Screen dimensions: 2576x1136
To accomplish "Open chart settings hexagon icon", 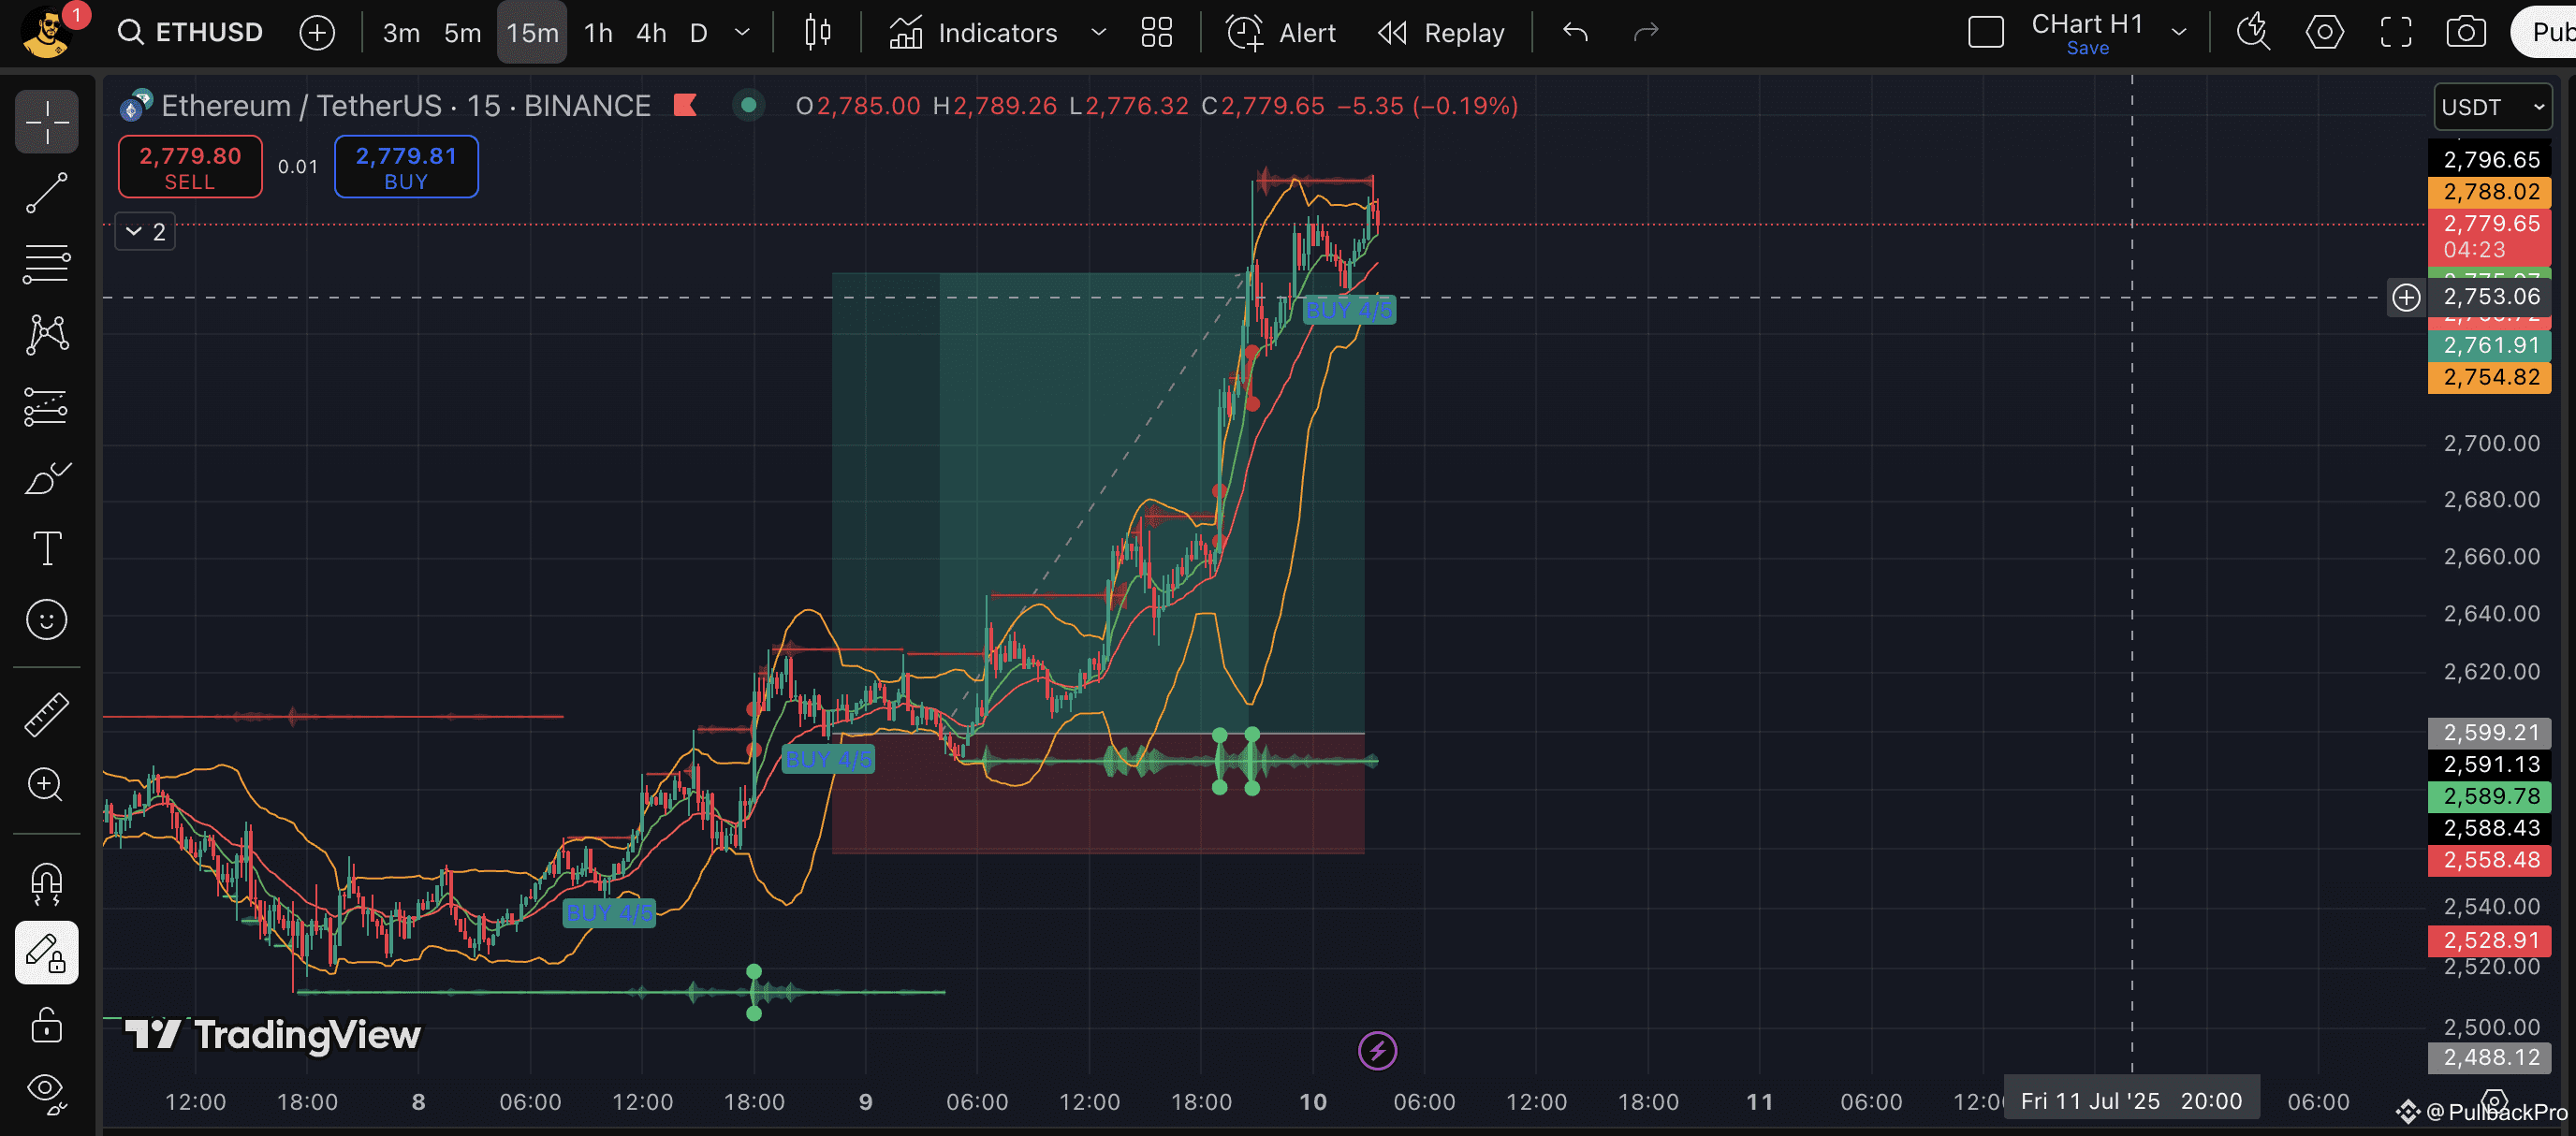I will [x=2324, y=33].
